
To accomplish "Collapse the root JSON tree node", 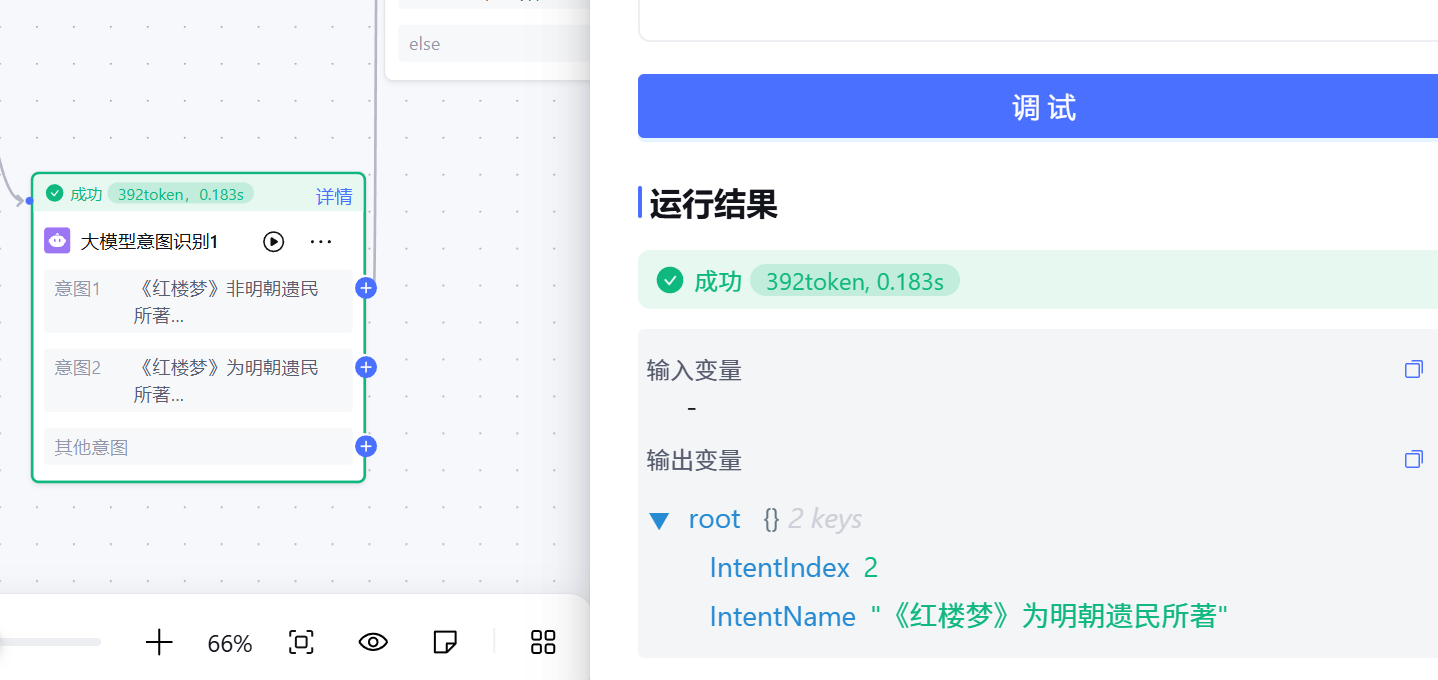I will (658, 520).
